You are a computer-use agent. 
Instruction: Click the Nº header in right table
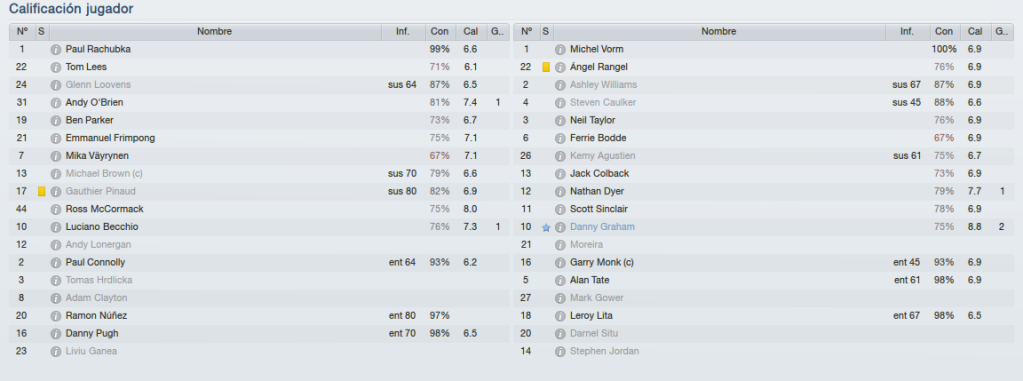tap(527, 31)
